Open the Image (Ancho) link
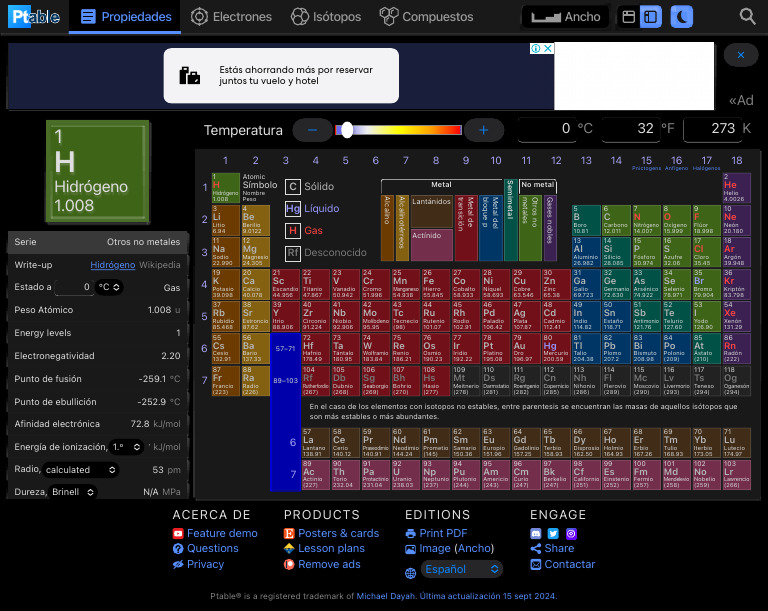 (x=450, y=548)
